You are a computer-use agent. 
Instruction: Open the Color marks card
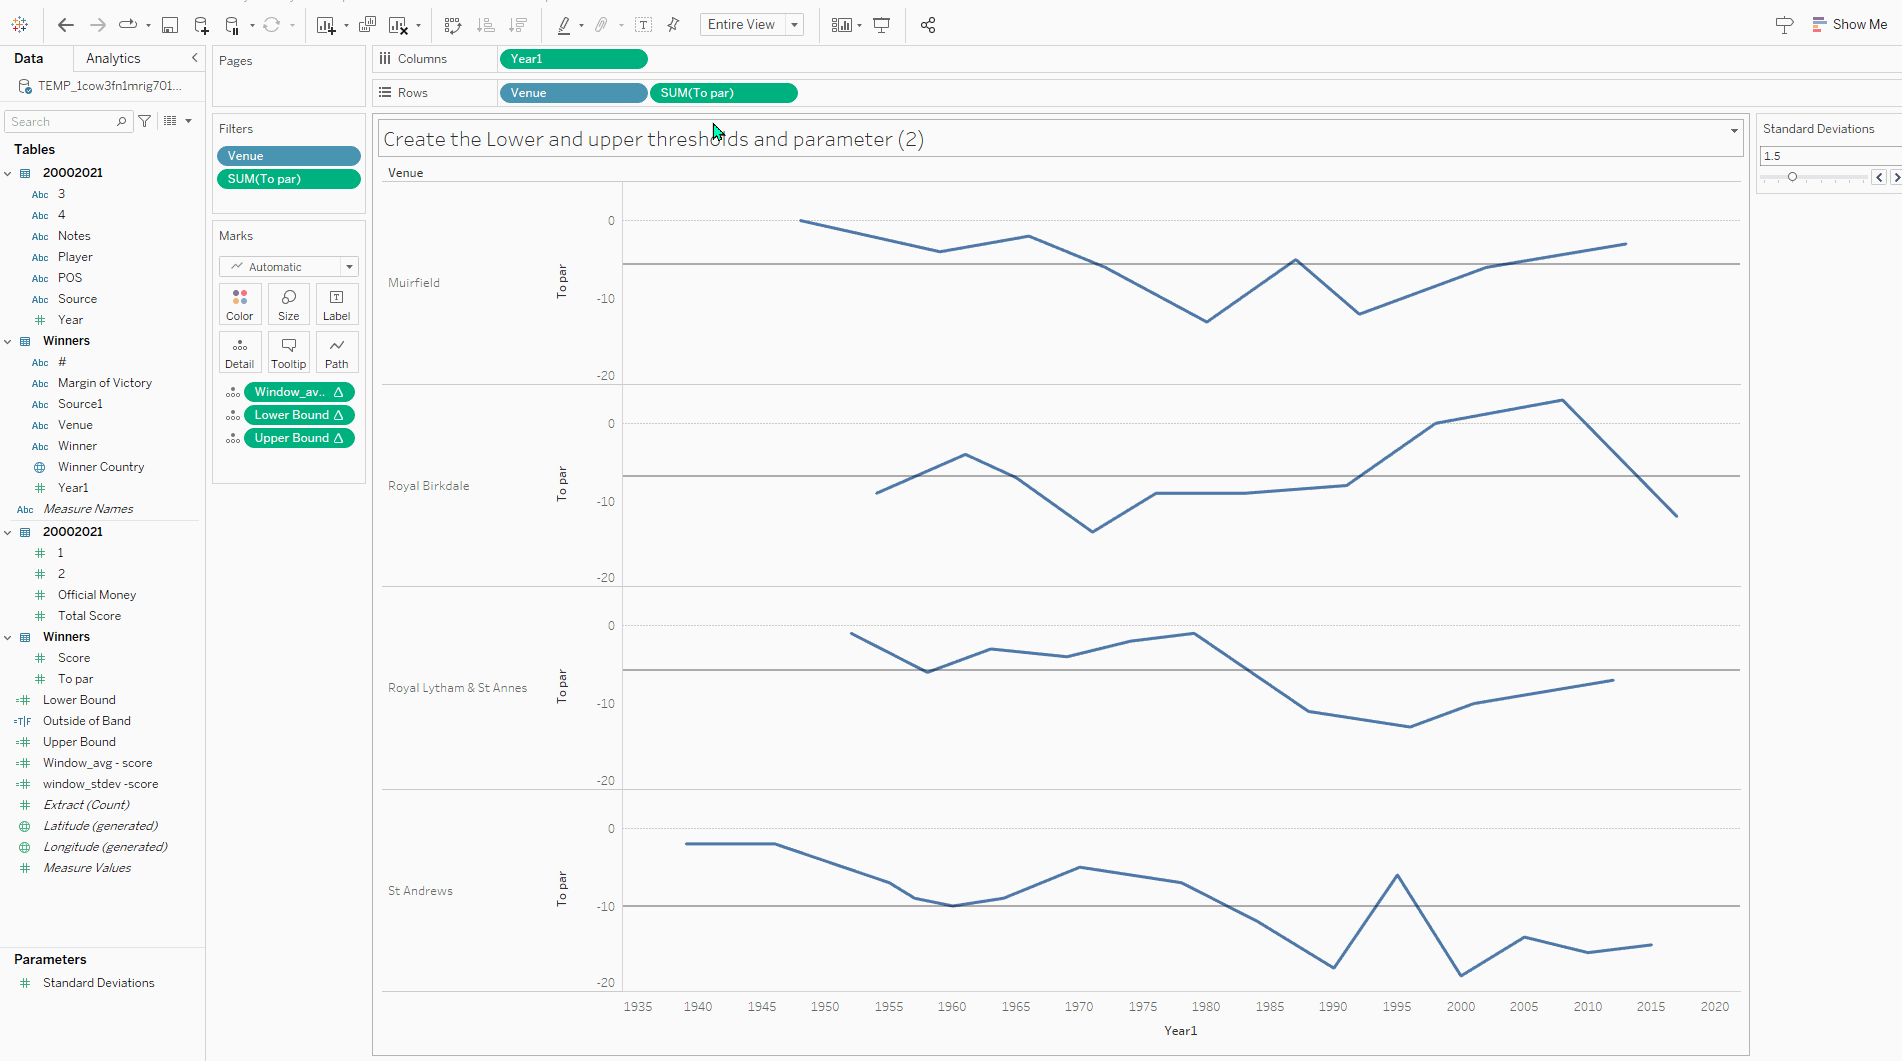click(x=240, y=304)
